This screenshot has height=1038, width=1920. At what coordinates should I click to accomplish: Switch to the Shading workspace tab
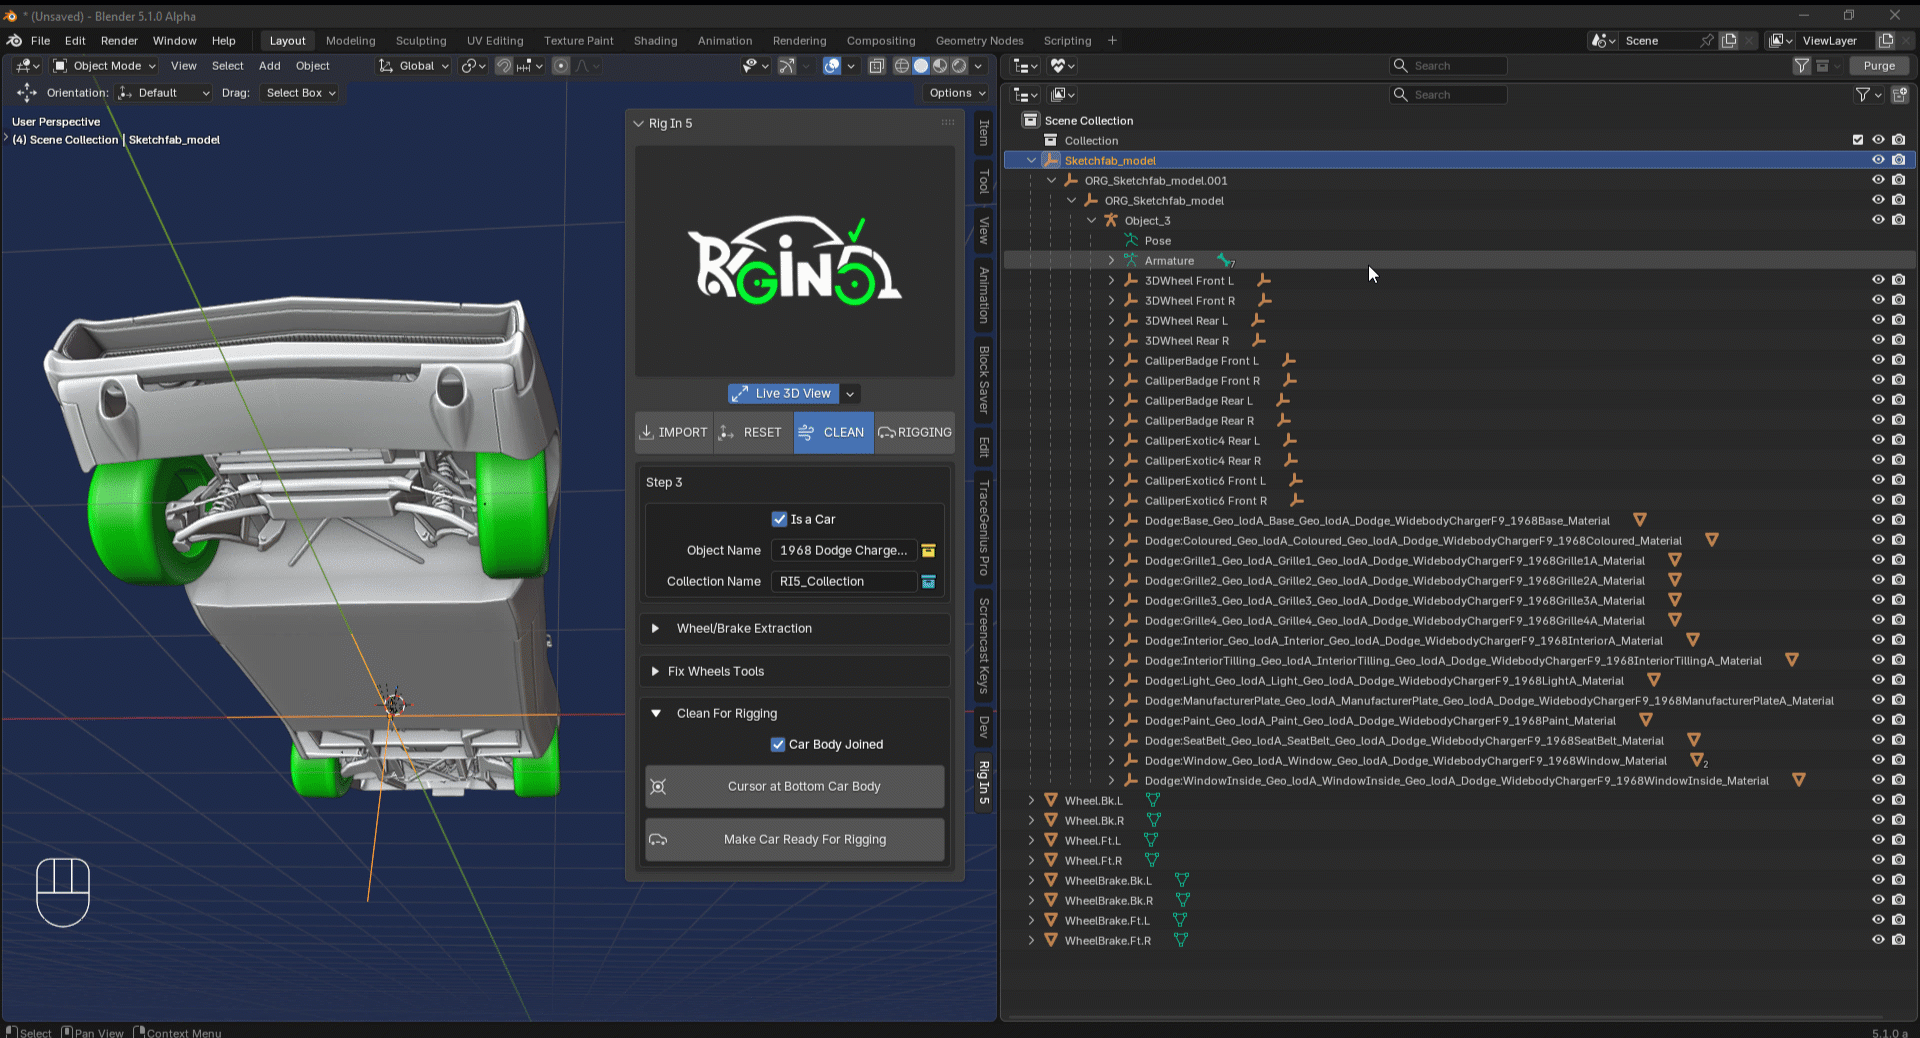point(655,41)
